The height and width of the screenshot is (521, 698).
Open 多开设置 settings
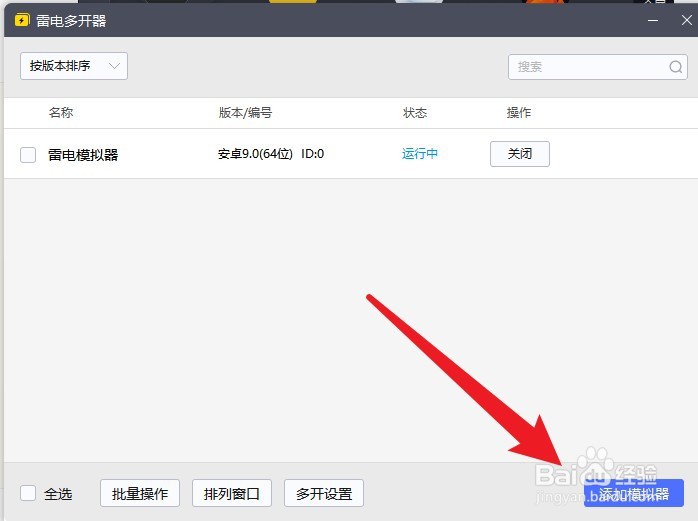[324, 493]
